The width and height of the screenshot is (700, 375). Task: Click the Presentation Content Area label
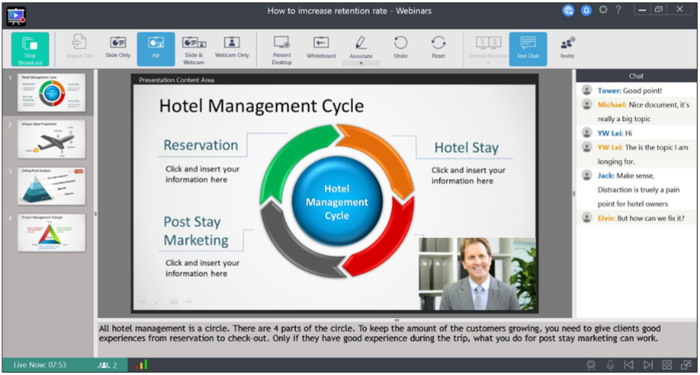pyautogui.click(x=176, y=80)
